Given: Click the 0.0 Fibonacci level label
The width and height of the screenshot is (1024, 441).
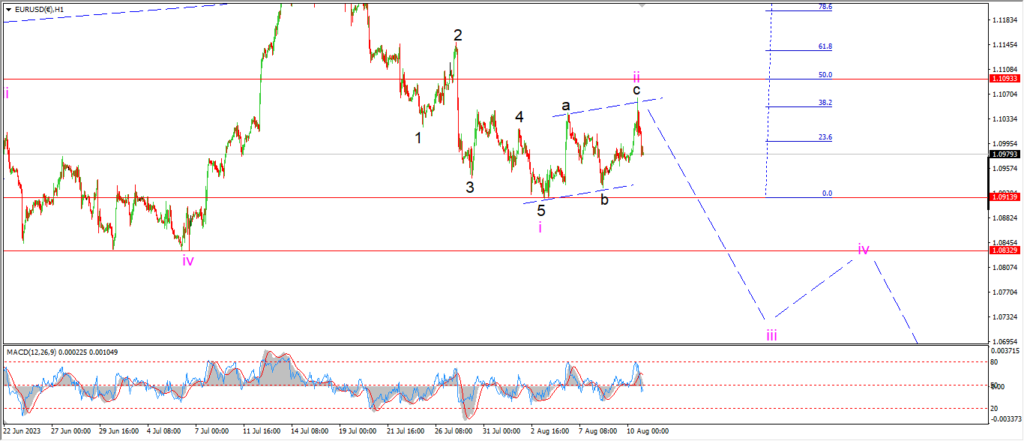Looking at the screenshot, I should [x=827, y=193].
